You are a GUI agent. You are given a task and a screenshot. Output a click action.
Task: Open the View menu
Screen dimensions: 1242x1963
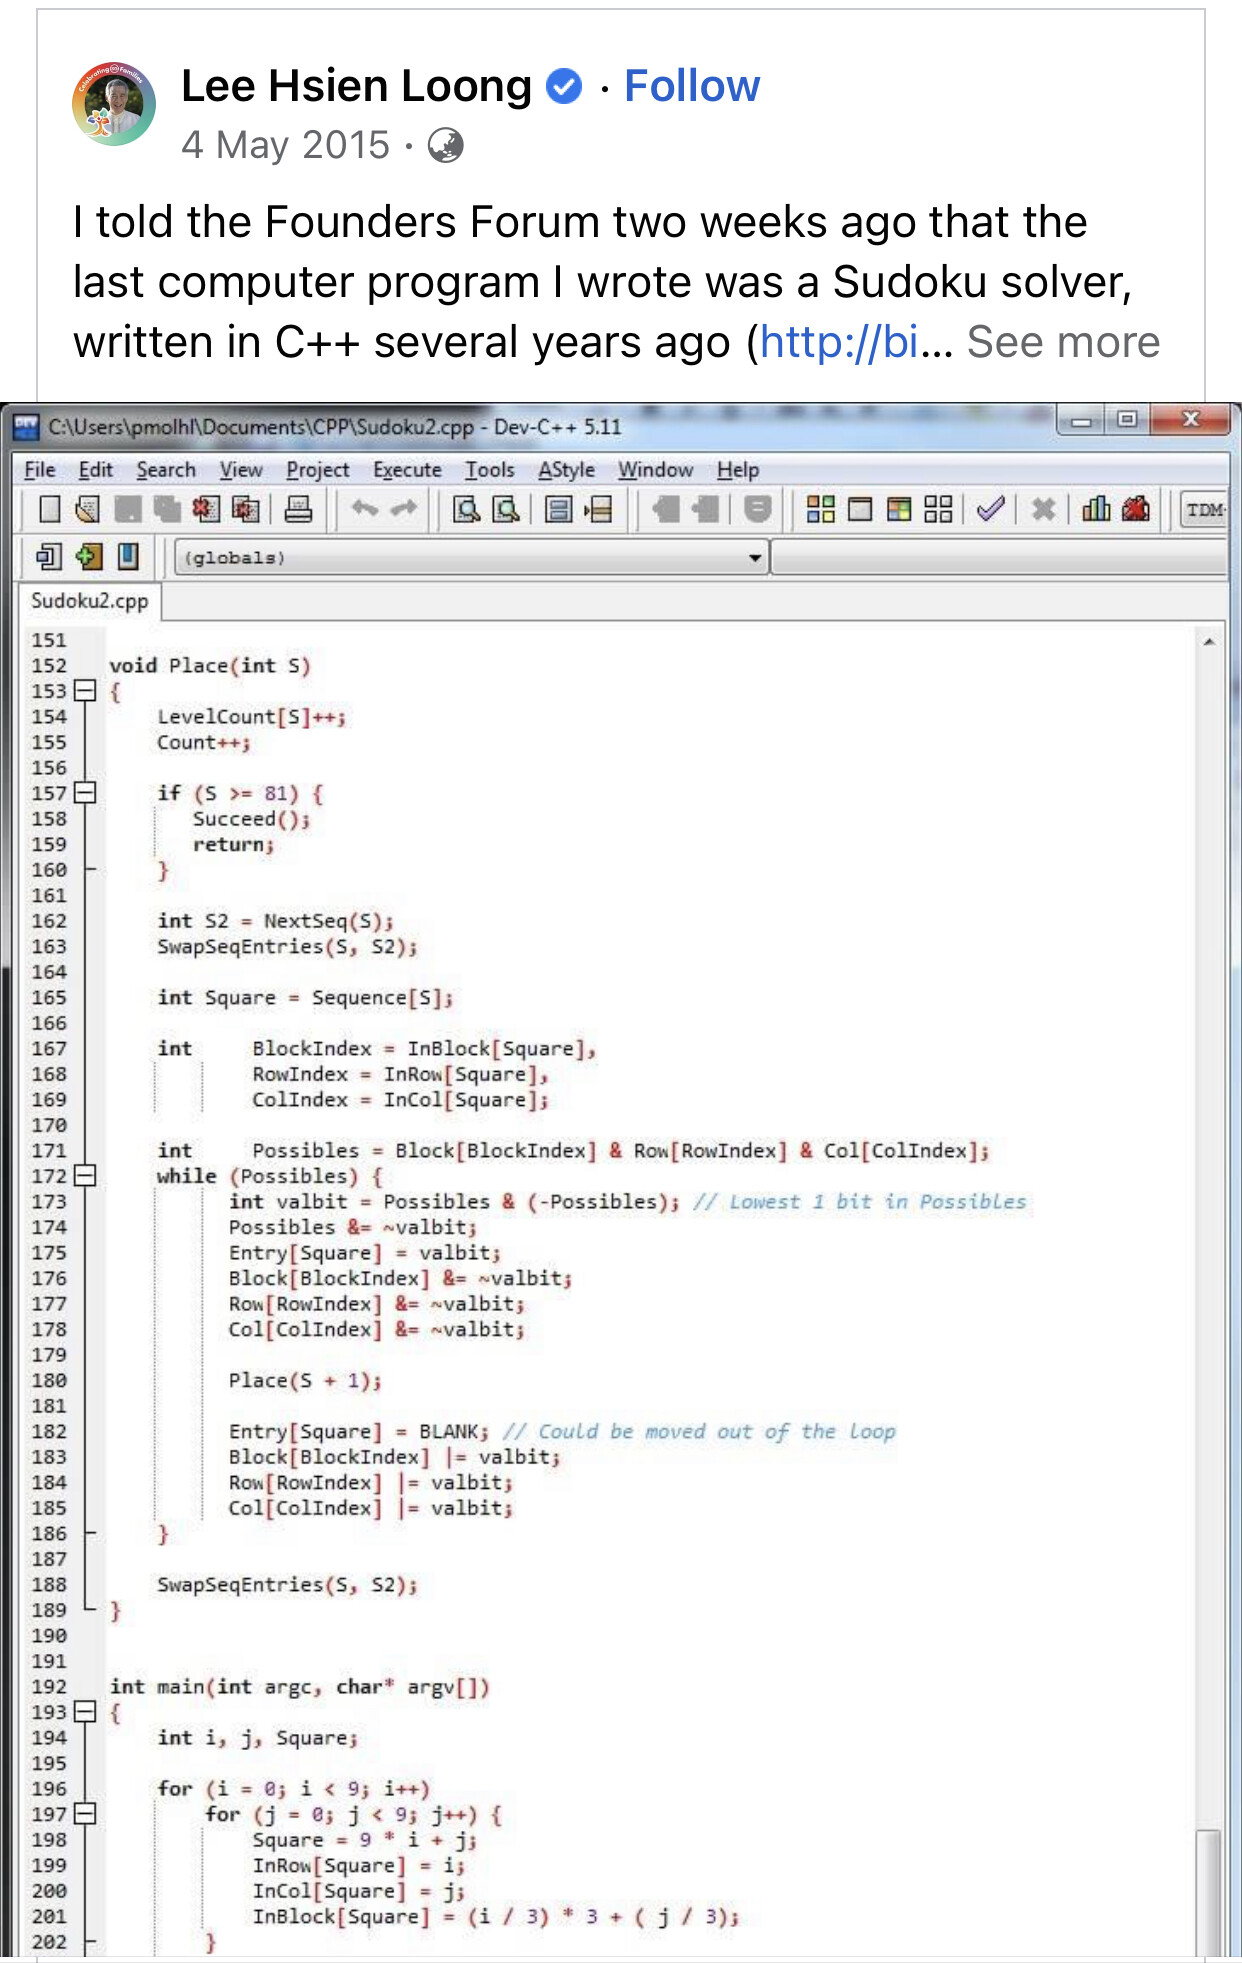click(241, 470)
